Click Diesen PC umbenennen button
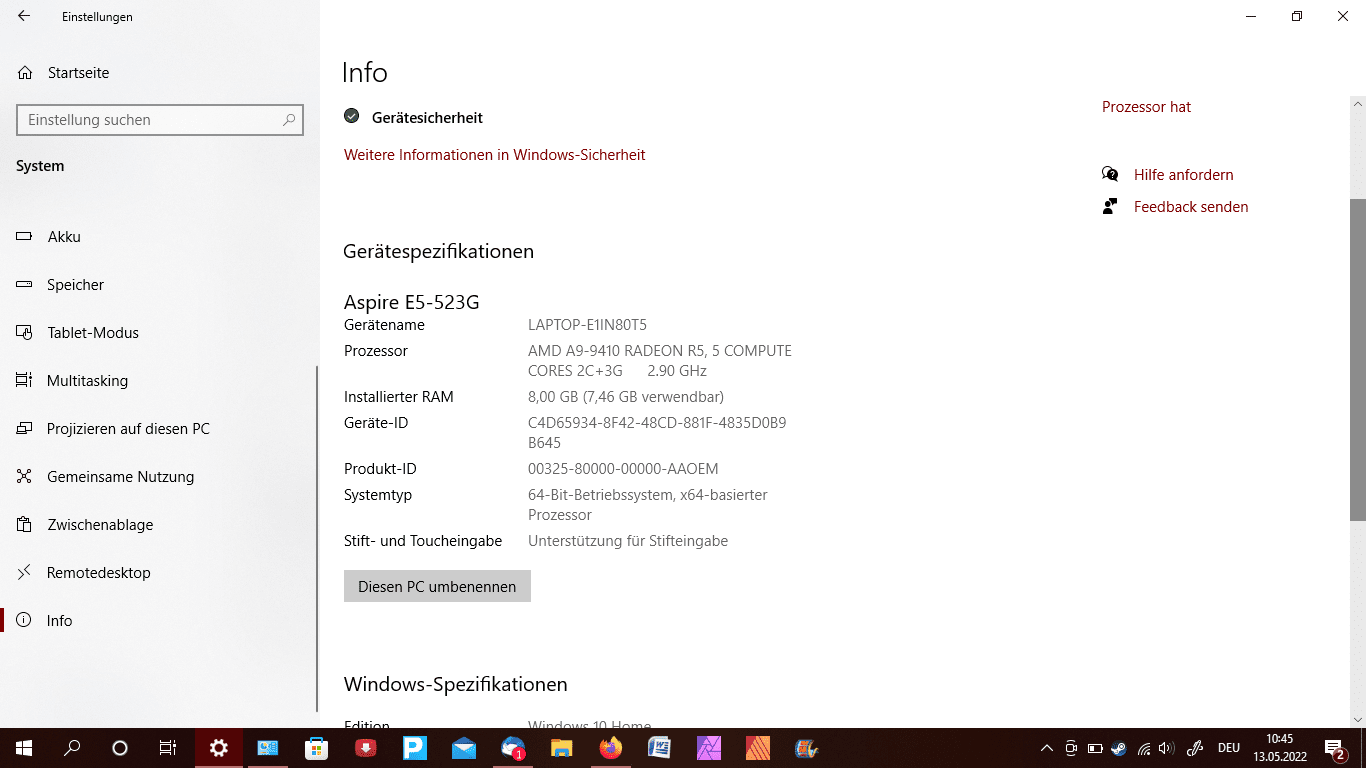The image size is (1366, 768). tap(437, 586)
